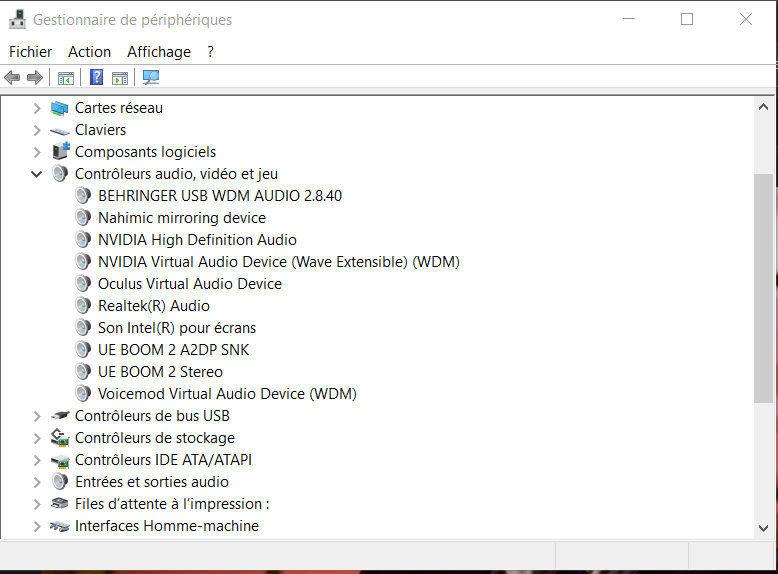Click the NVIDIA Virtual Audio Device (Wave Extensible) speaker icon
This screenshot has height=574, width=778.
(83, 261)
